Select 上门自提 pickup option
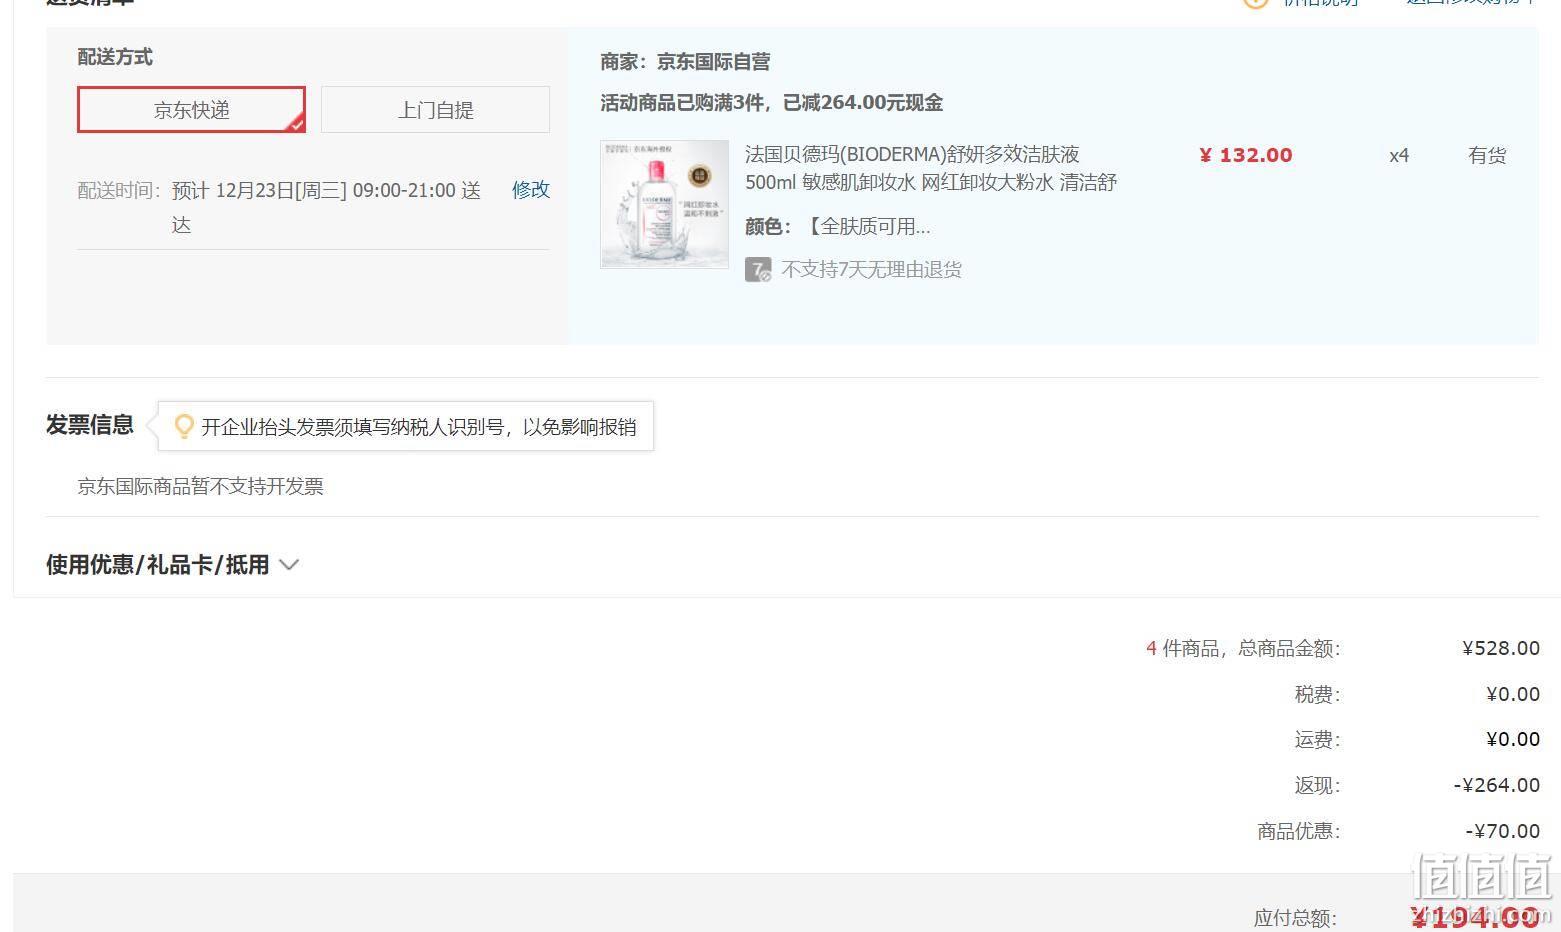The height and width of the screenshot is (932, 1561). click(435, 110)
